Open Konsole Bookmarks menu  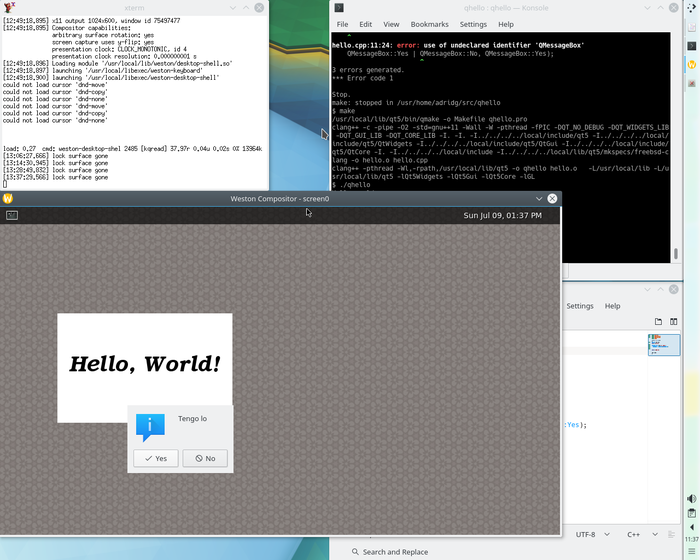[x=429, y=24]
